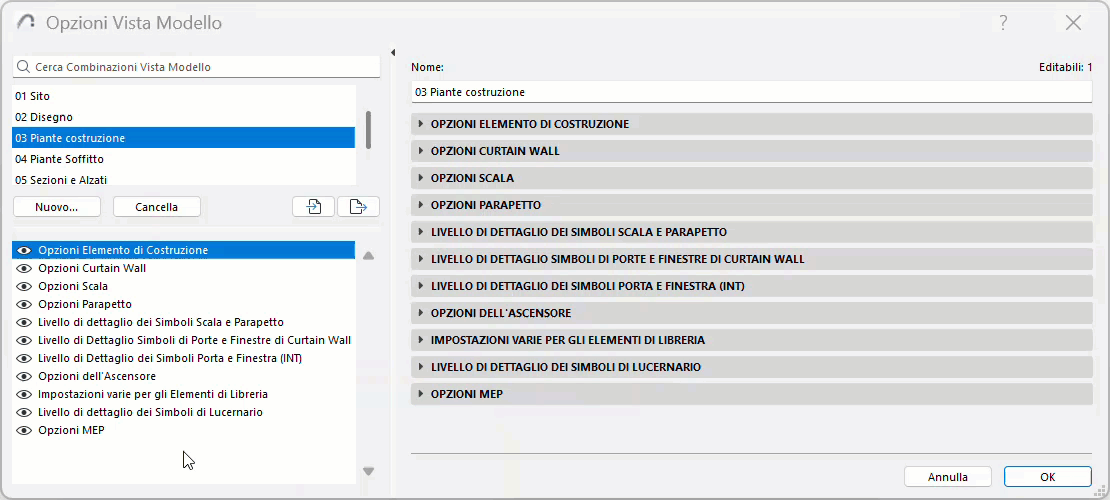This screenshot has width=1110, height=500.
Task: Expand OPZIONI MEP panel
Action: (752, 394)
